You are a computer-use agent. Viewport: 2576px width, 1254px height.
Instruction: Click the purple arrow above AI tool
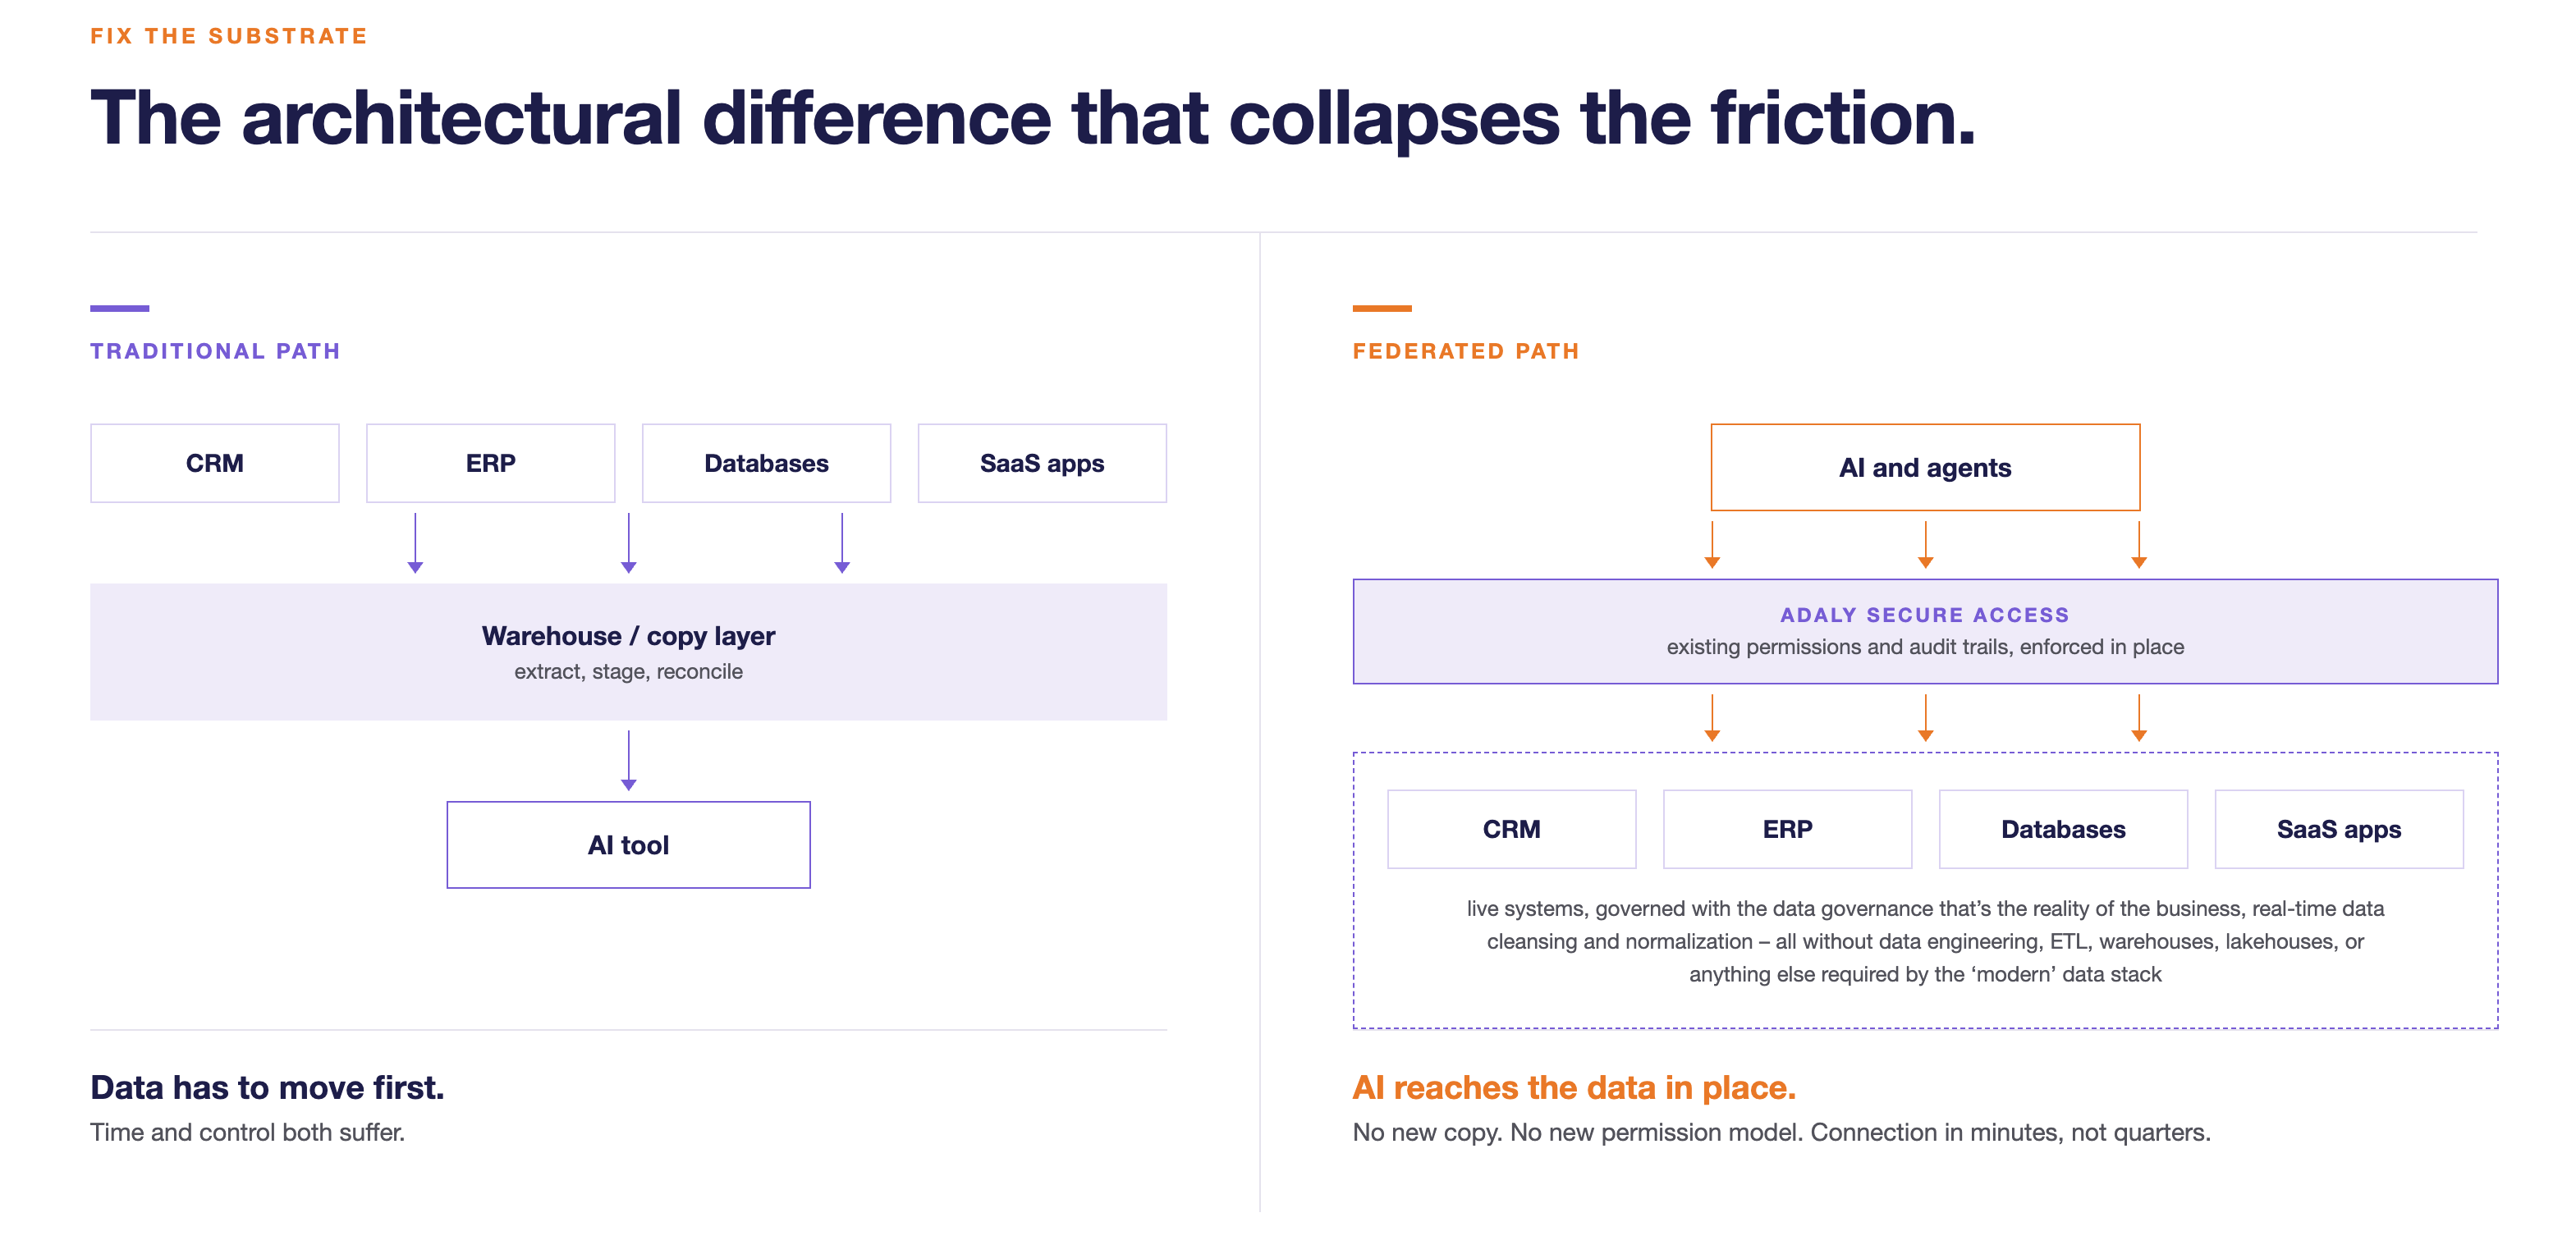pyautogui.click(x=628, y=761)
